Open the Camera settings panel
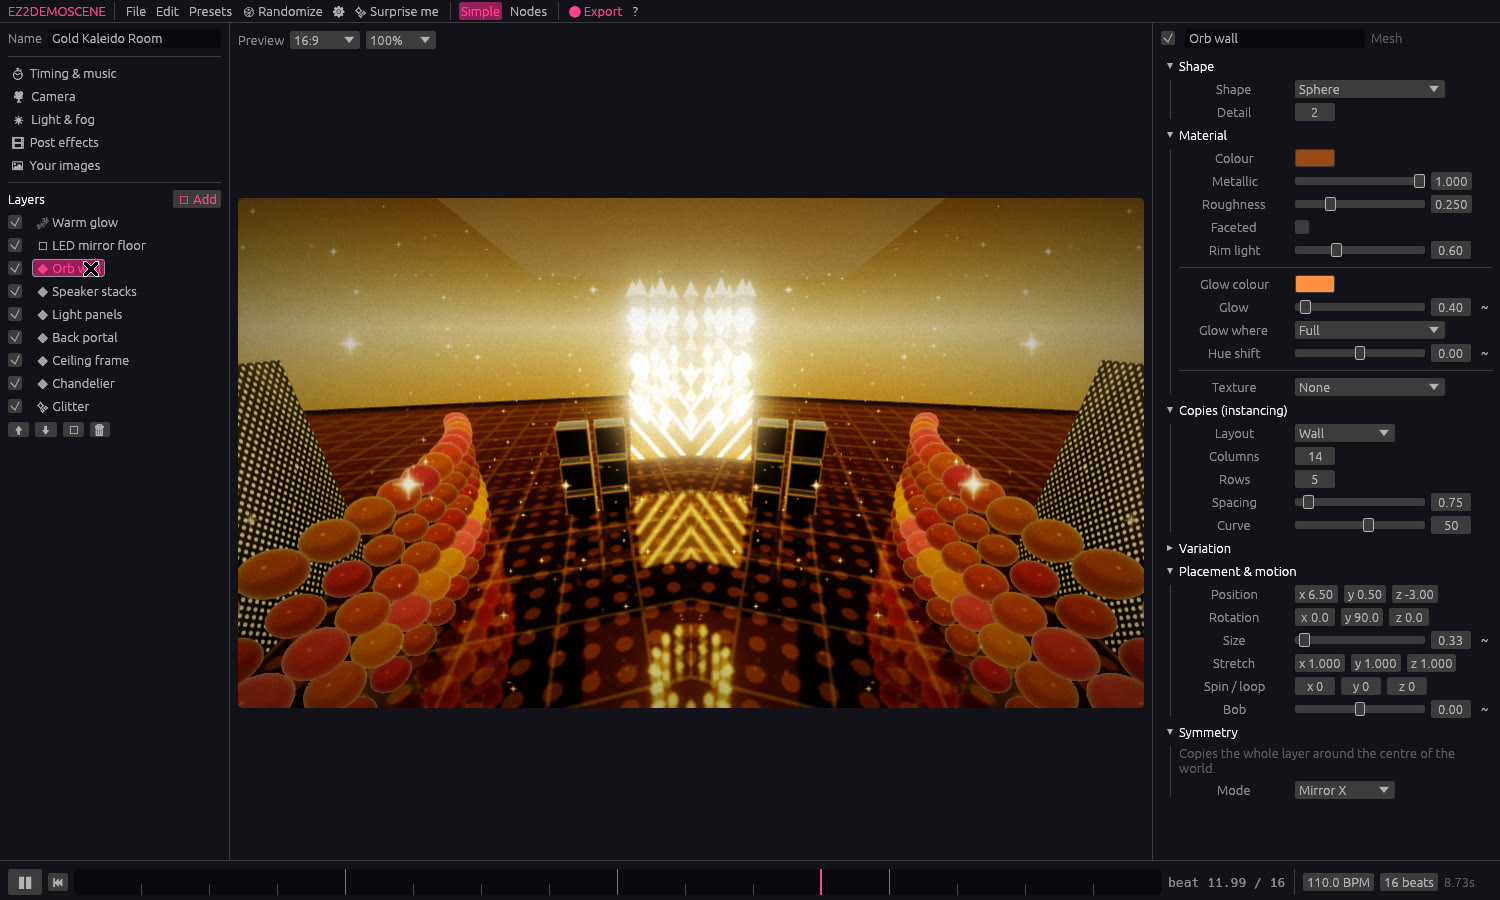The width and height of the screenshot is (1500, 900). point(44,97)
